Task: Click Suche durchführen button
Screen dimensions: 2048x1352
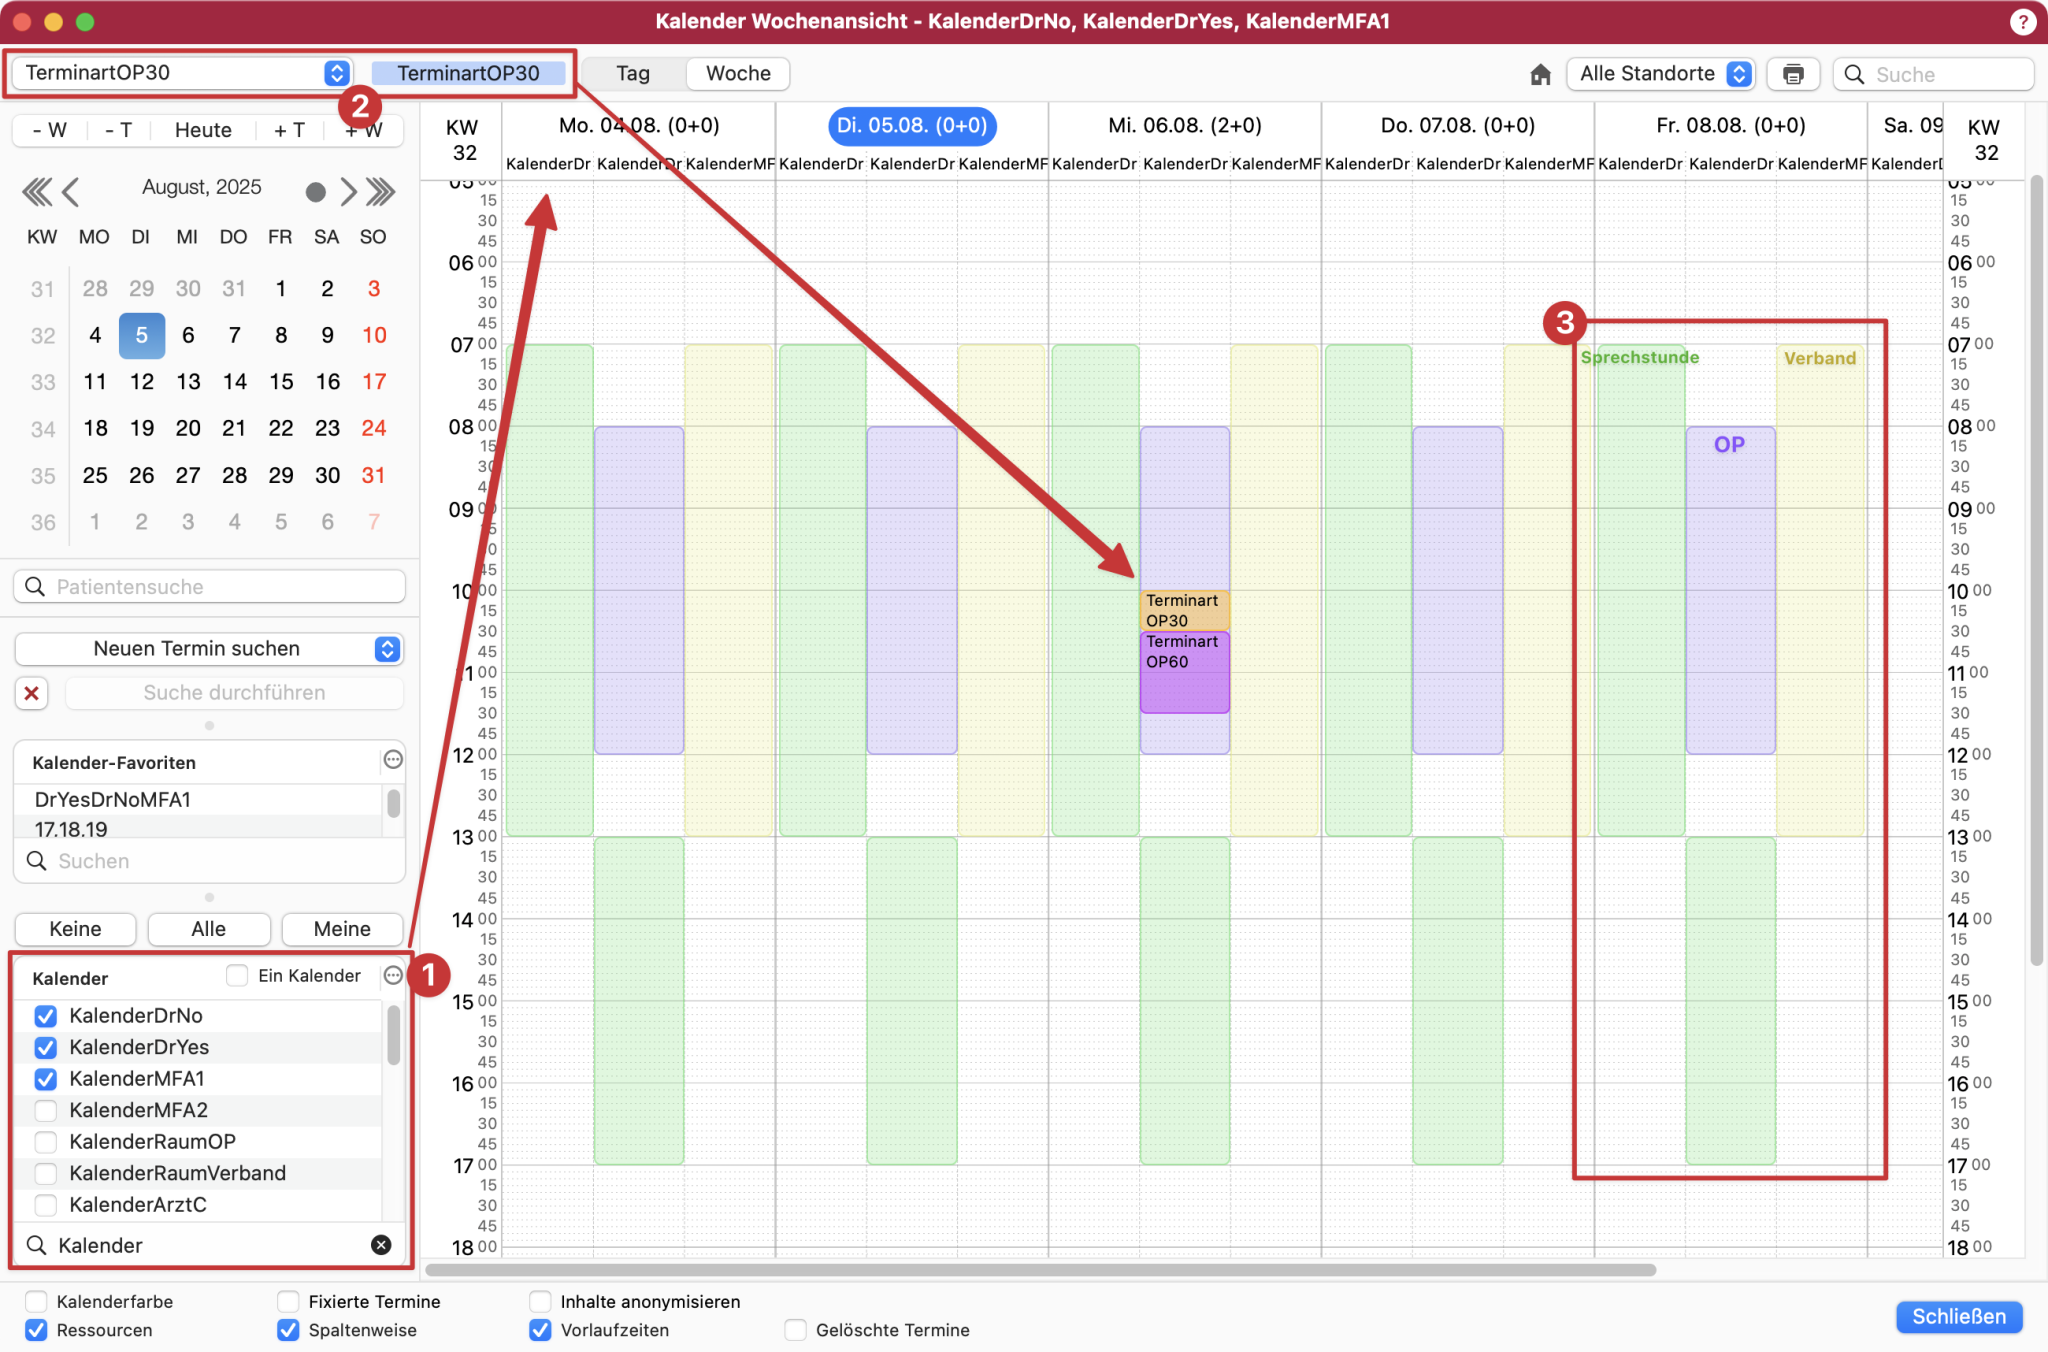Action: (234, 693)
